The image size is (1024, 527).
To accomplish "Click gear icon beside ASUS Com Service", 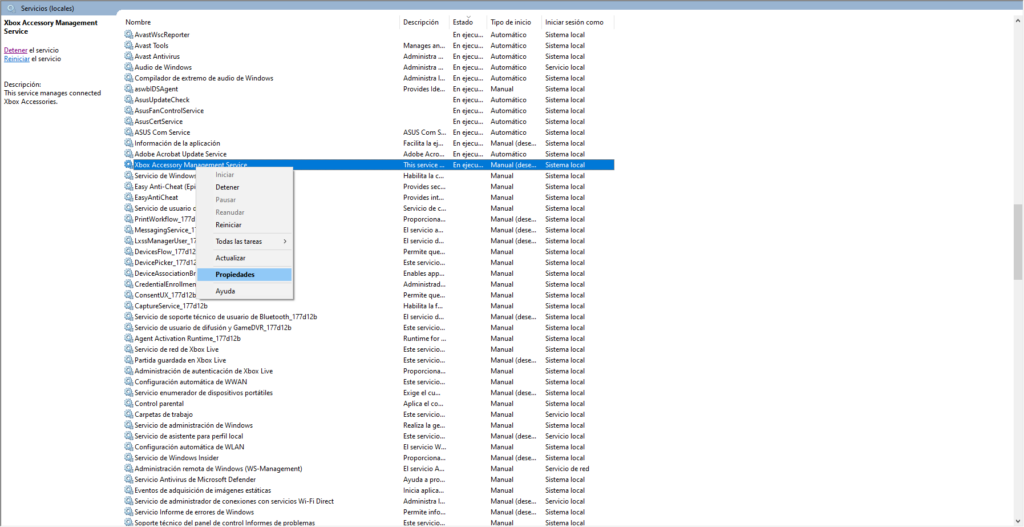I will (129, 133).
